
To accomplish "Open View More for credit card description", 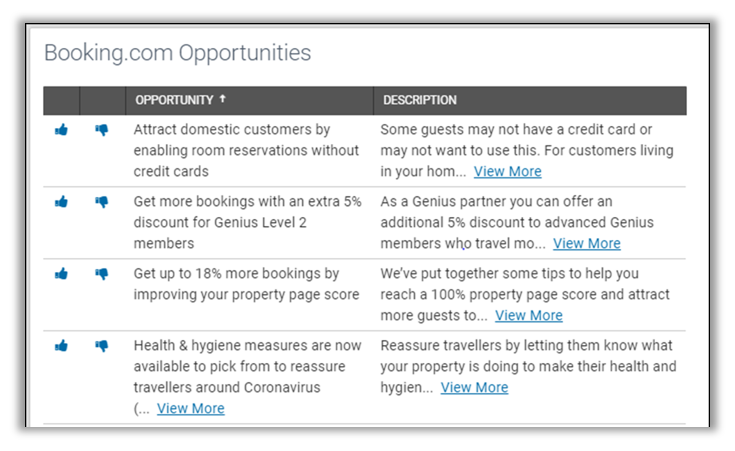I will tap(507, 171).
